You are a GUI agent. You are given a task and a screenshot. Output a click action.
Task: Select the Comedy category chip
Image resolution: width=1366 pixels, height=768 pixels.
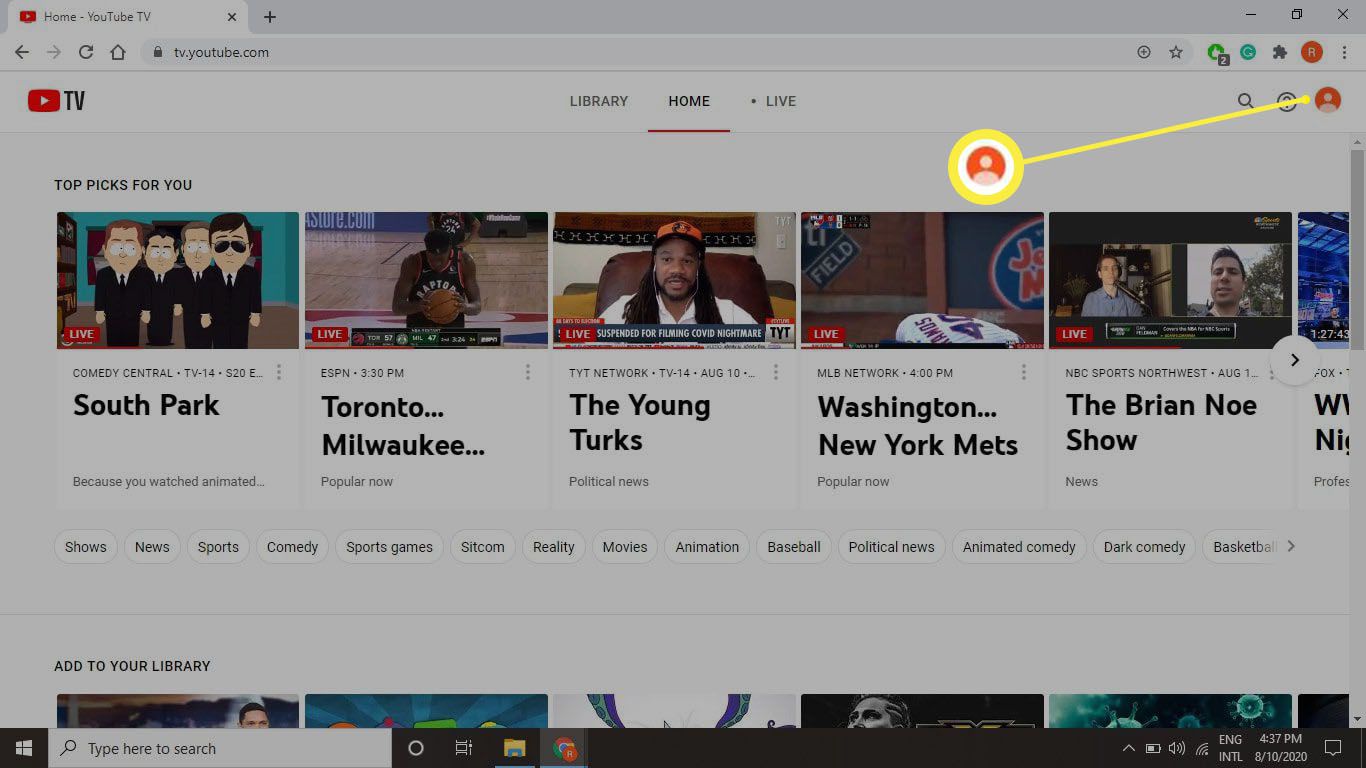click(292, 547)
